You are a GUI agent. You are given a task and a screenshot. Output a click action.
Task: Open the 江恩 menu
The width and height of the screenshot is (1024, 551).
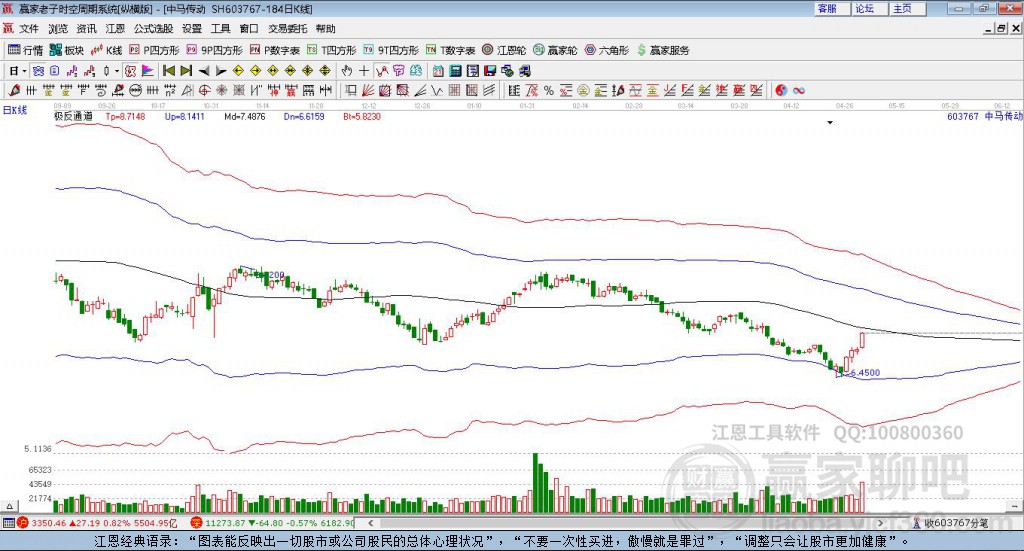click(x=115, y=29)
